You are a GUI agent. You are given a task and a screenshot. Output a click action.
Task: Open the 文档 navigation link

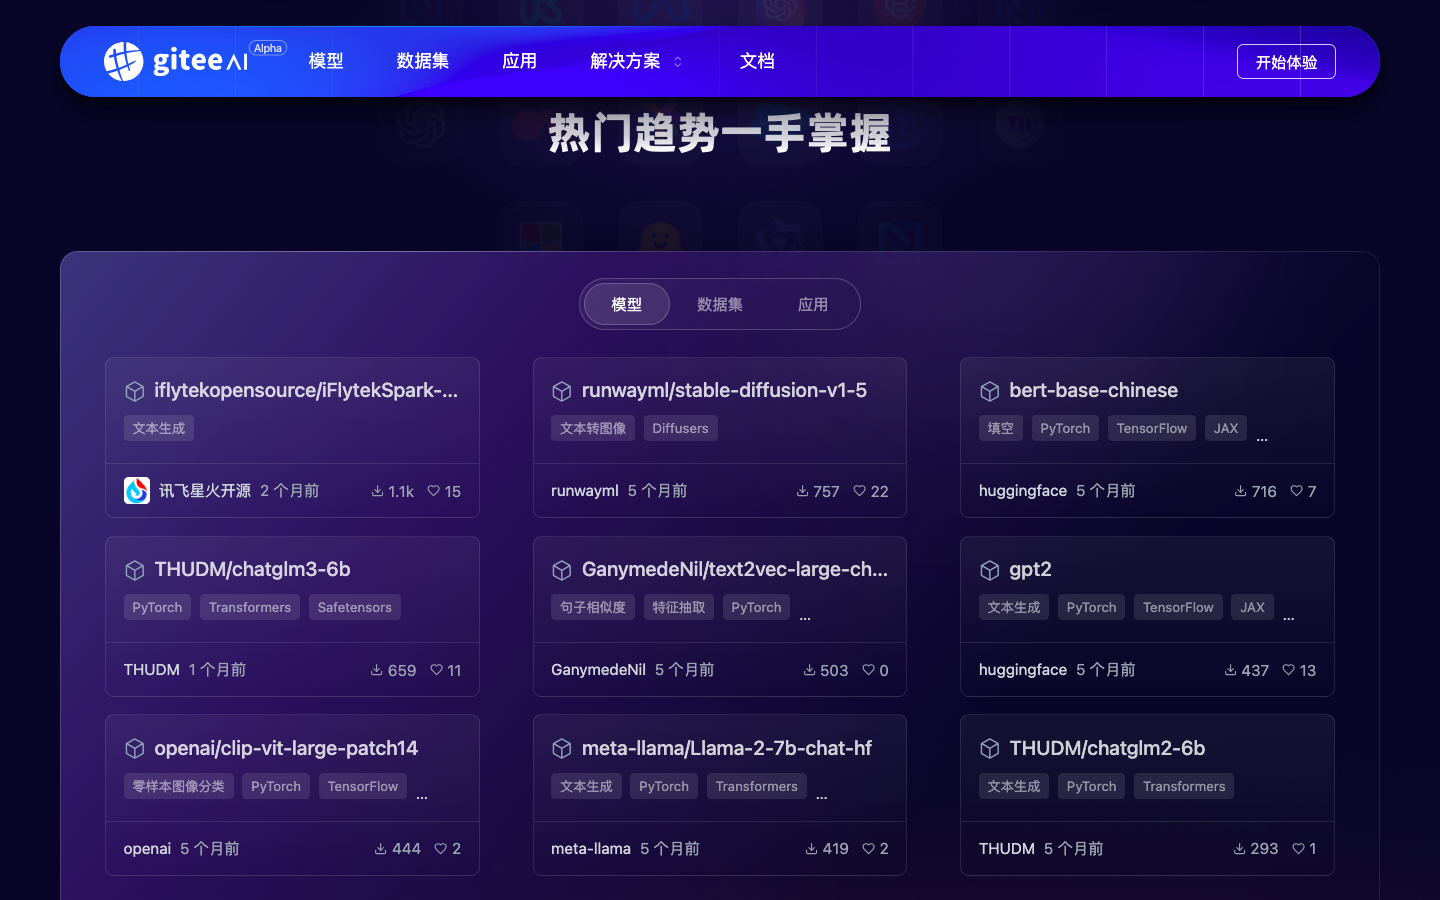pos(757,61)
